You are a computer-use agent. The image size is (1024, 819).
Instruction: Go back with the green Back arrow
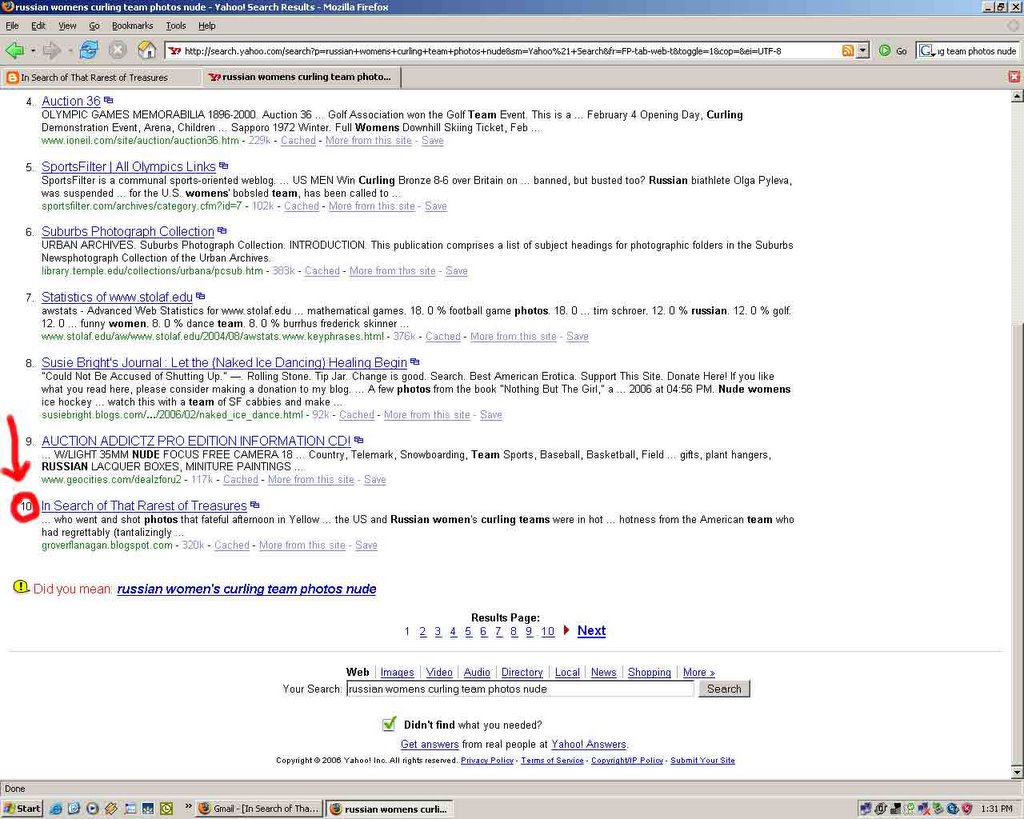(x=14, y=50)
